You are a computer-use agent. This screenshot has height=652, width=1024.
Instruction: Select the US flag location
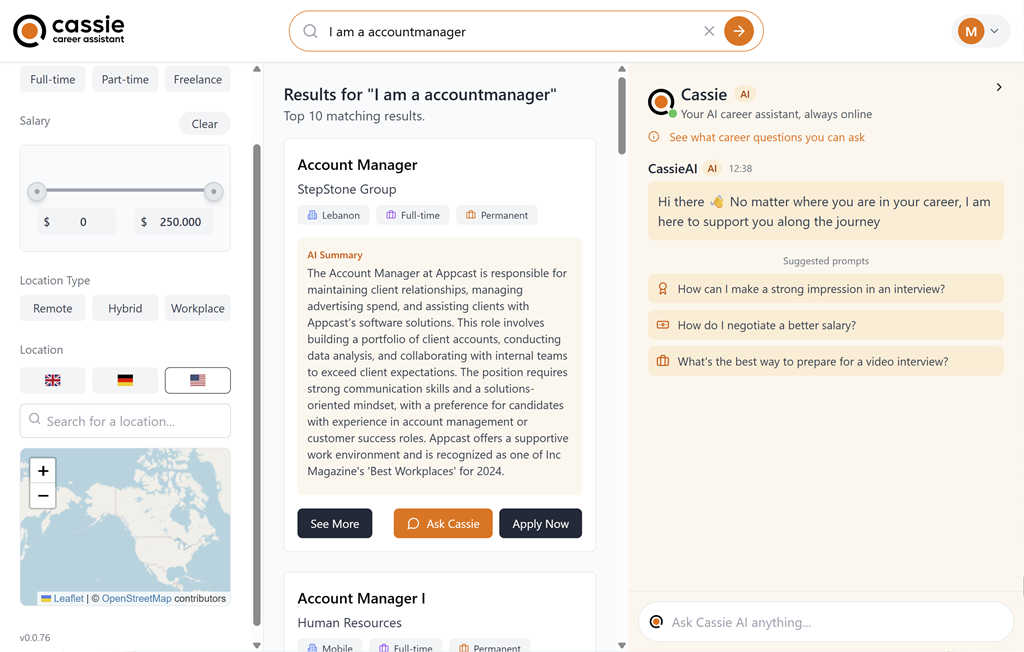[197, 380]
